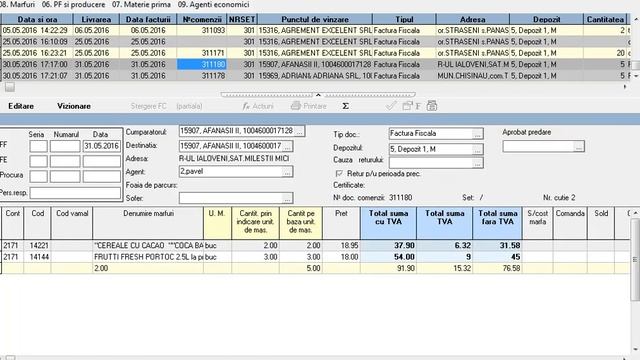The height and width of the screenshot is (360, 640).
Task: Click the Procura Numarul input field
Action: [x=65, y=176]
